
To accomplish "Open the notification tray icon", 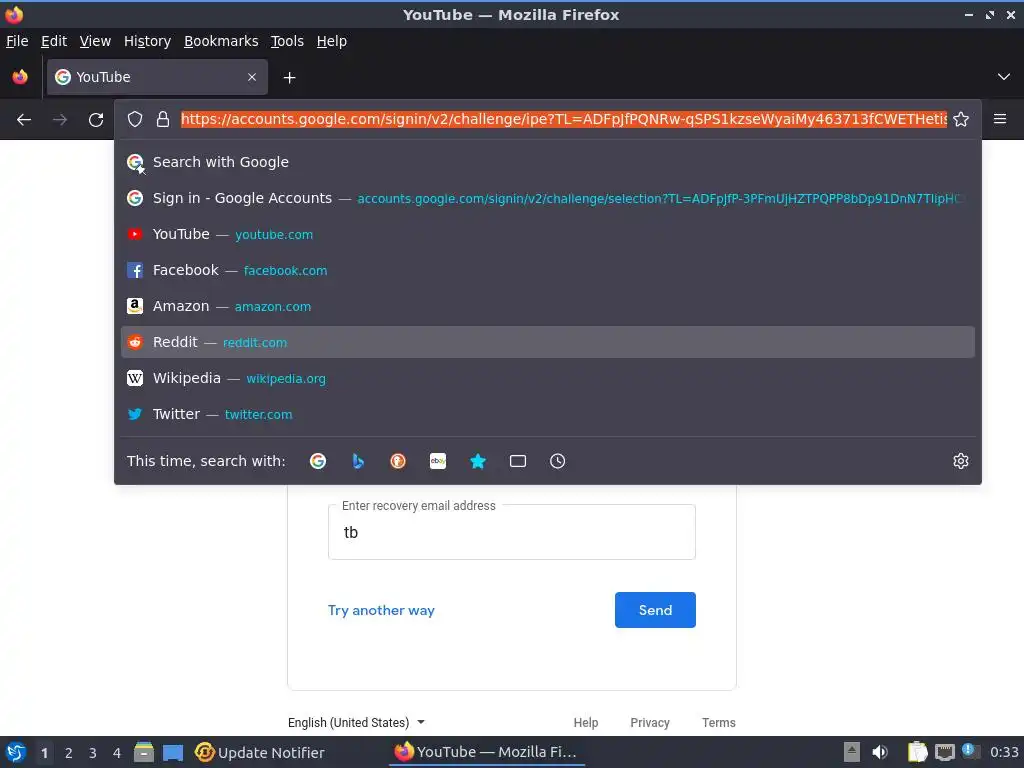I will click(970, 751).
